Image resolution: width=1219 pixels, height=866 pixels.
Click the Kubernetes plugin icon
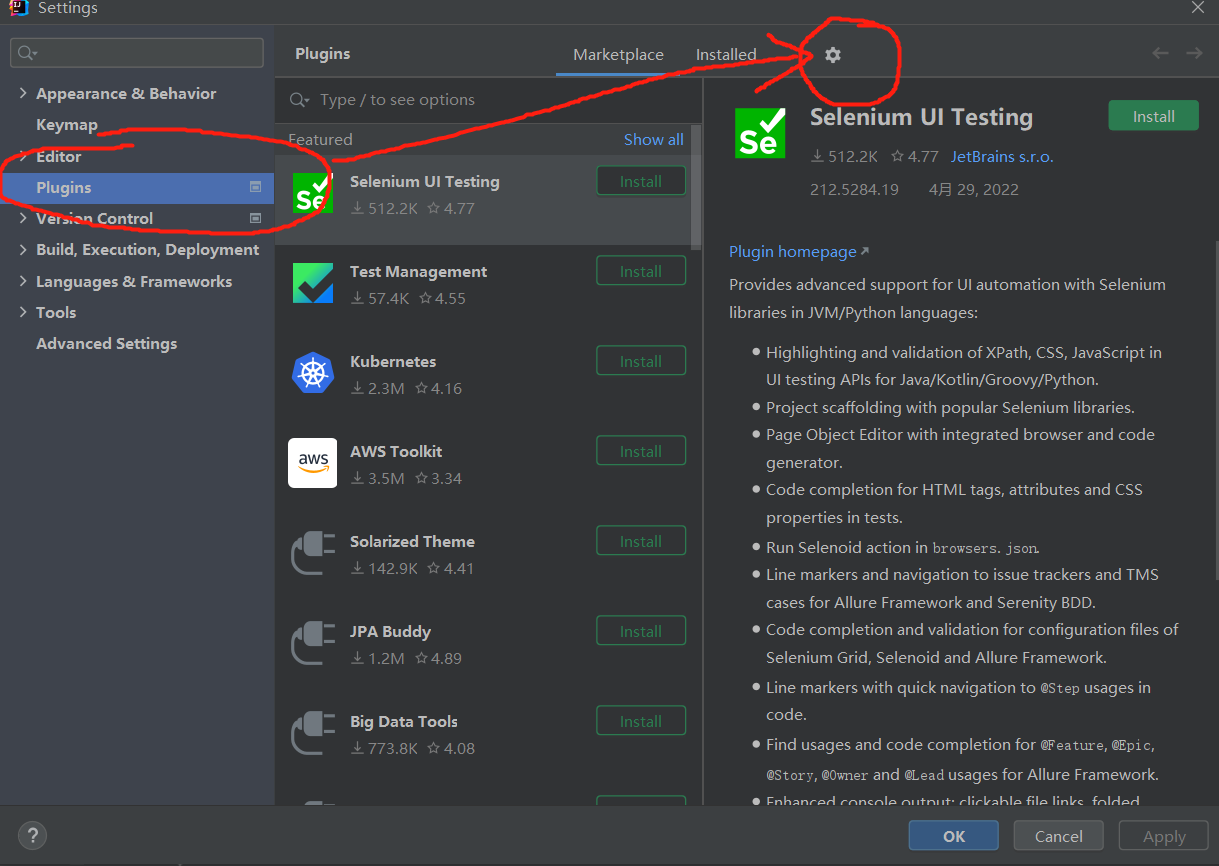(312, 373)
